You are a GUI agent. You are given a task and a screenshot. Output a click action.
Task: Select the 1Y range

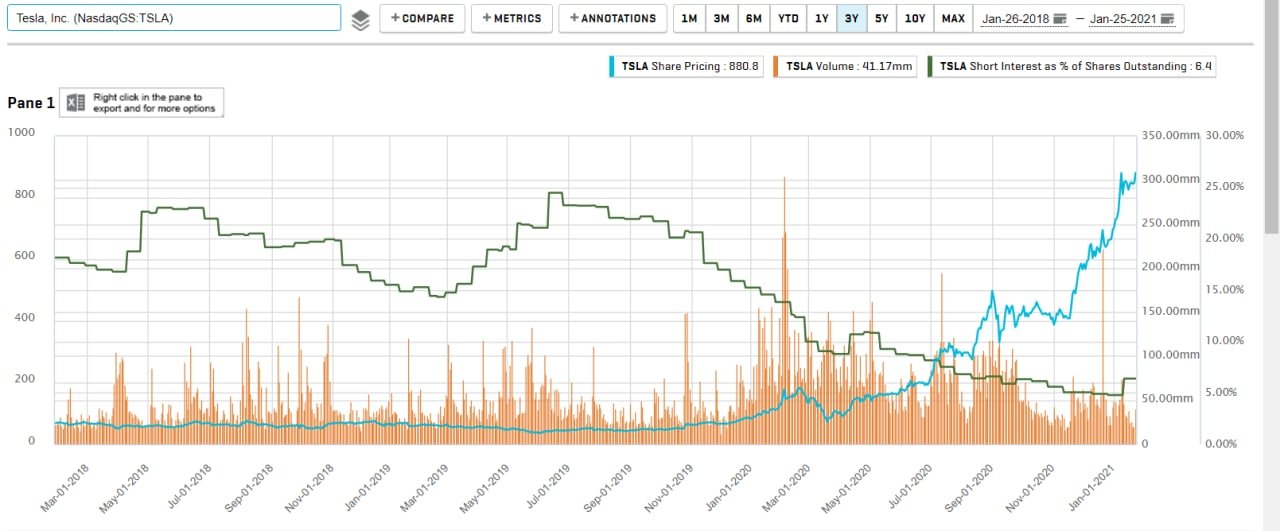point(821,19)
